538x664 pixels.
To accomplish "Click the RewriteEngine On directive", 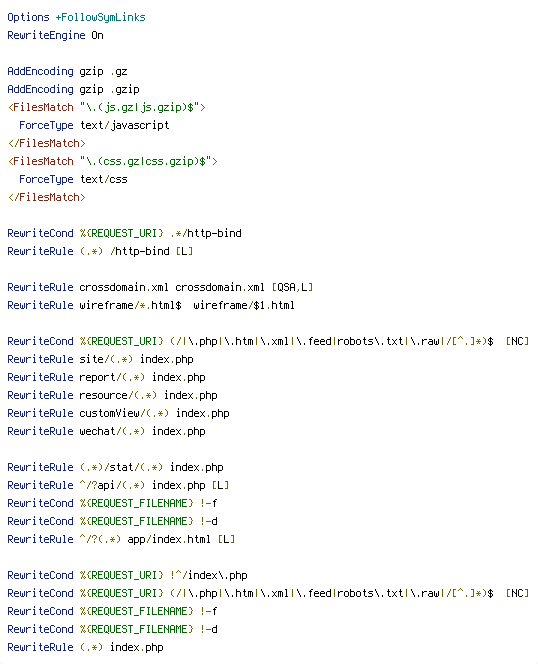I will (55, 35).
